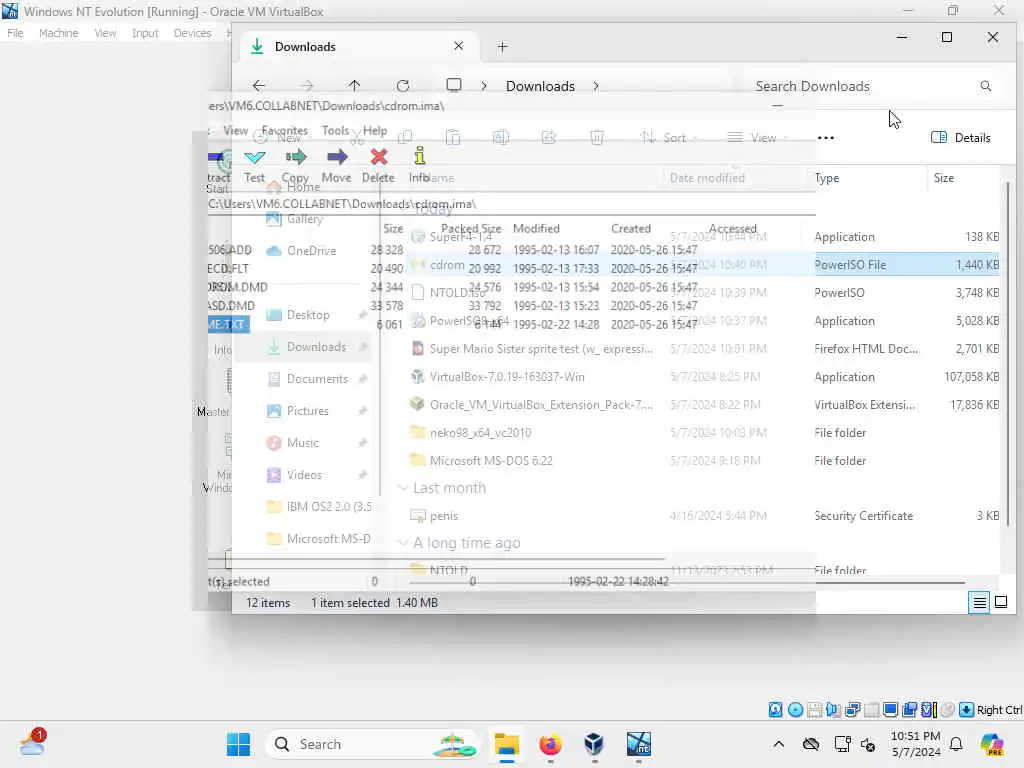
Task: Click the yellow Info icon in 7-Zip
Action: (x=419, y=155)
